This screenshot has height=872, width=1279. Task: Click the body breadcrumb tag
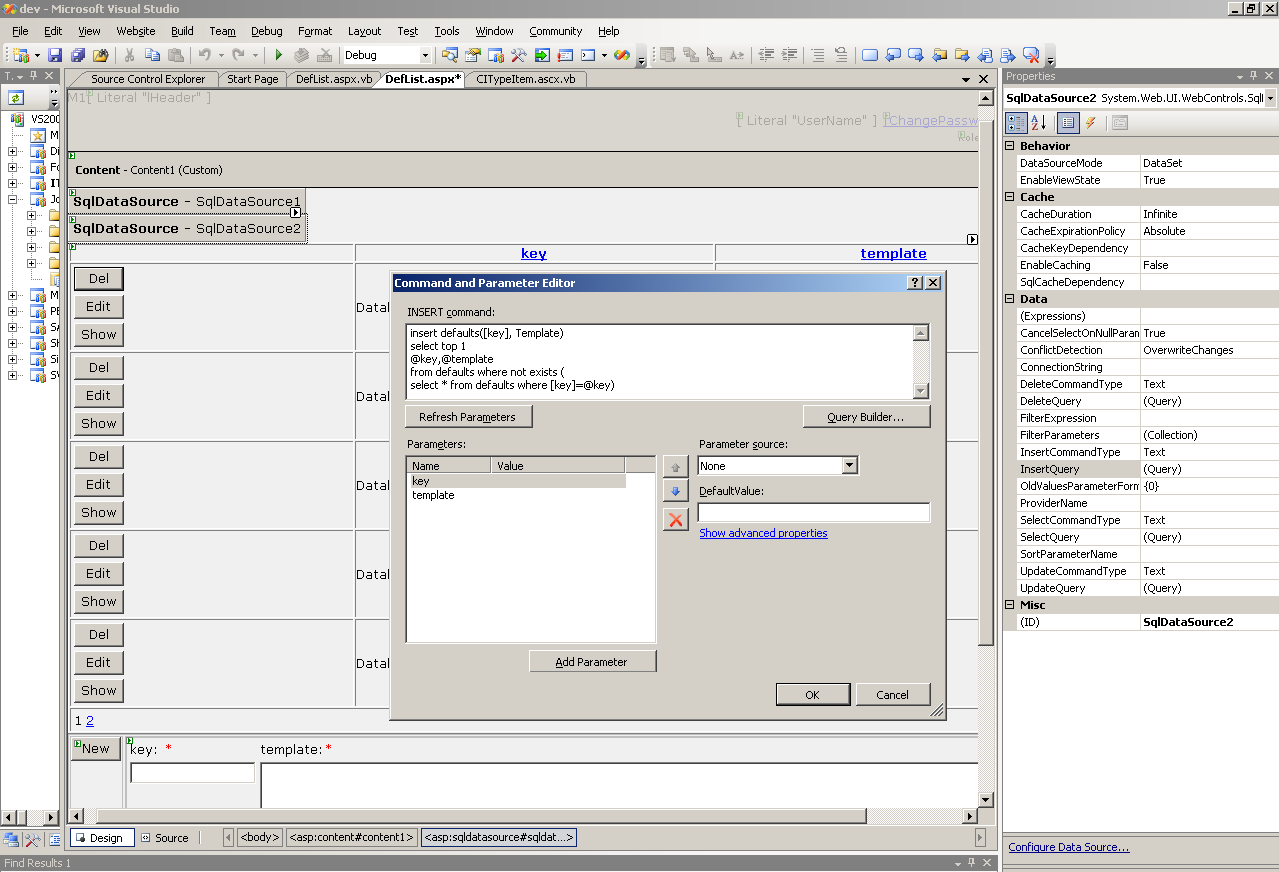point(259,837)
